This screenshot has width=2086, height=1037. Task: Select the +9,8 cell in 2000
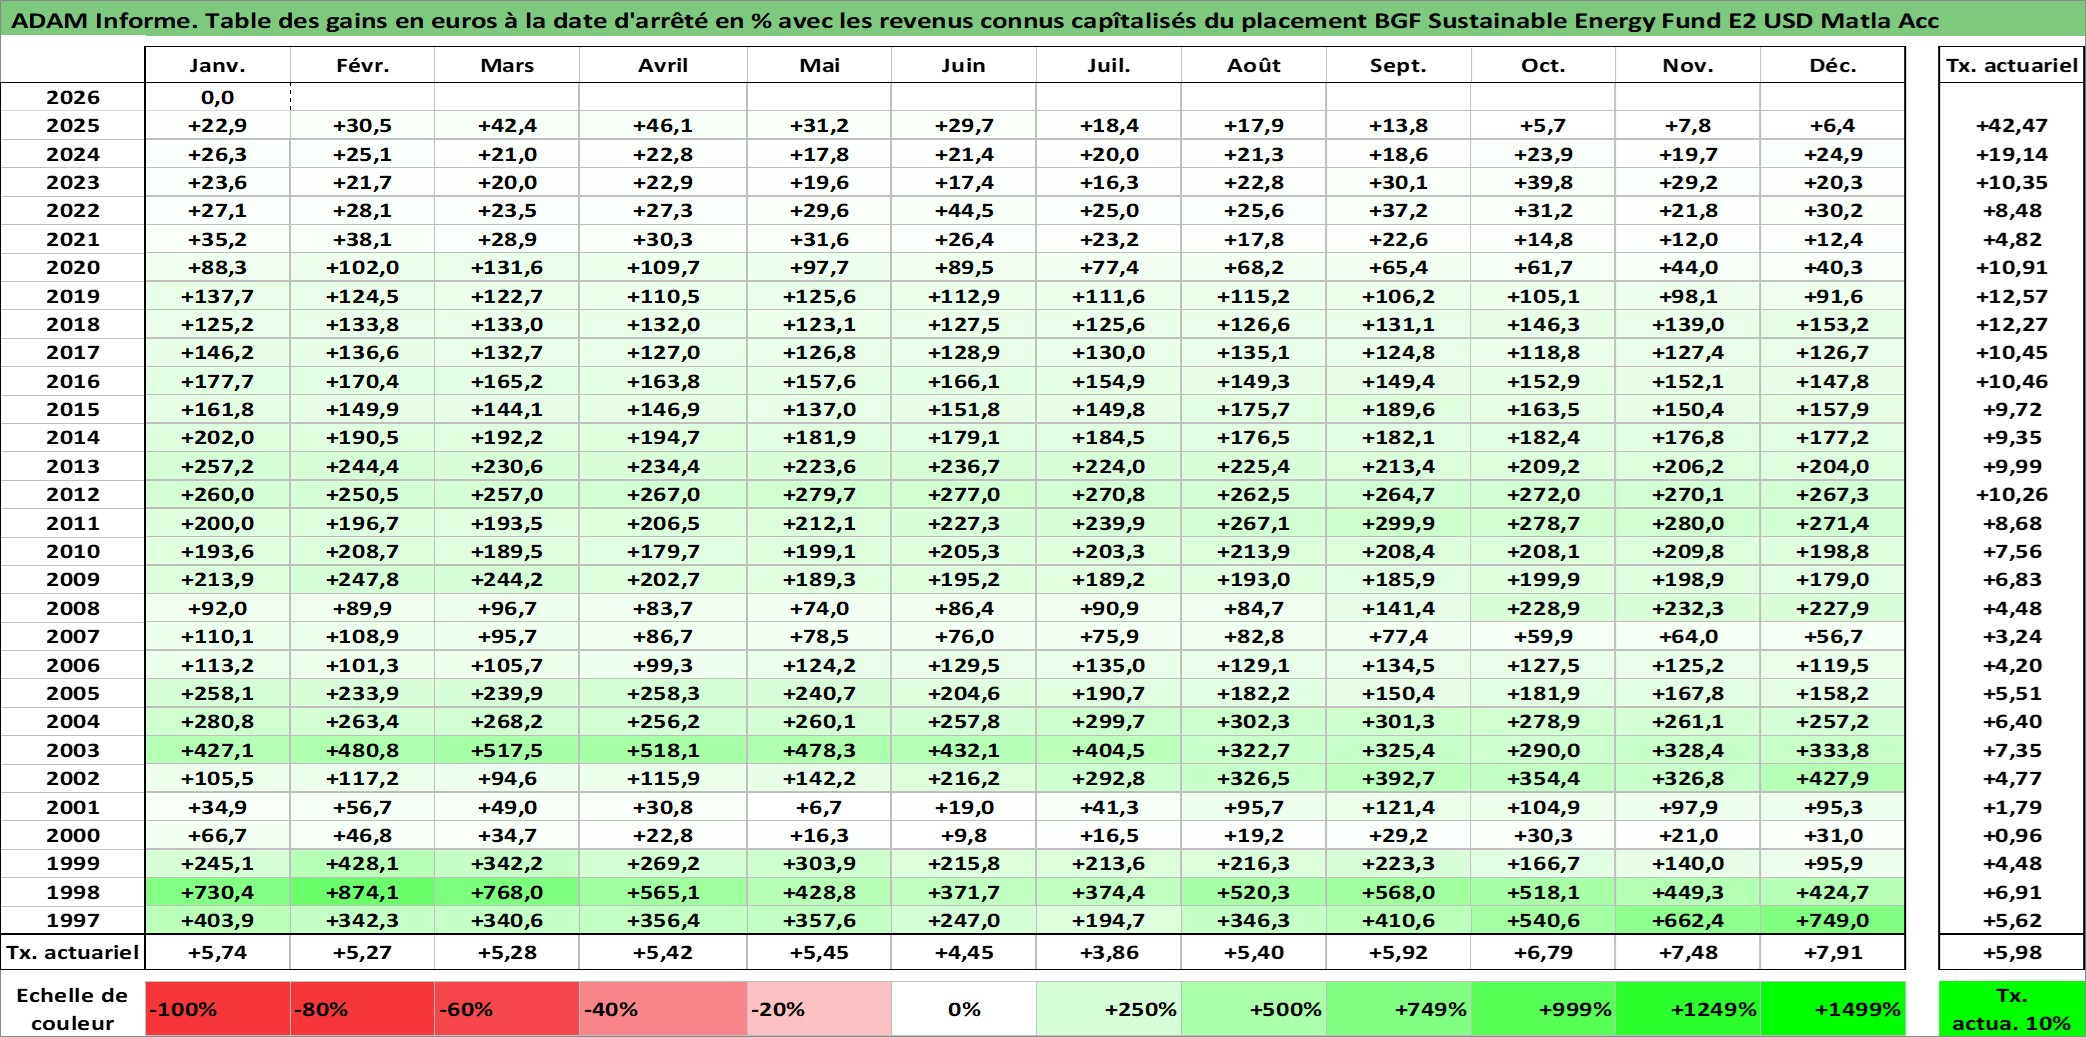point(964,835)
